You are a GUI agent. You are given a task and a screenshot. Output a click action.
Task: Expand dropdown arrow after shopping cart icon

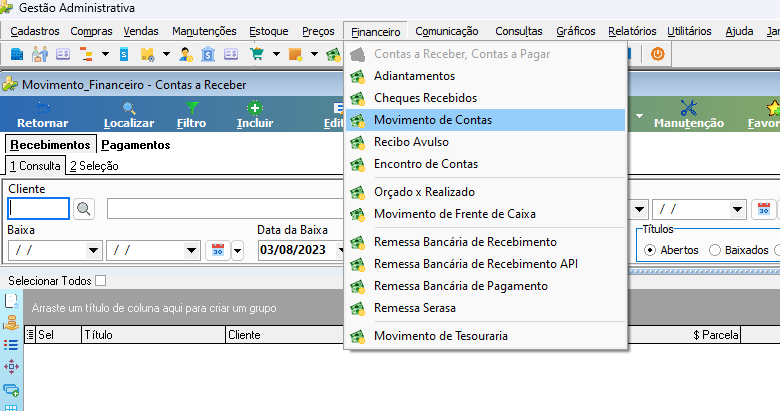pyautogui.click(x=276, y=54)
